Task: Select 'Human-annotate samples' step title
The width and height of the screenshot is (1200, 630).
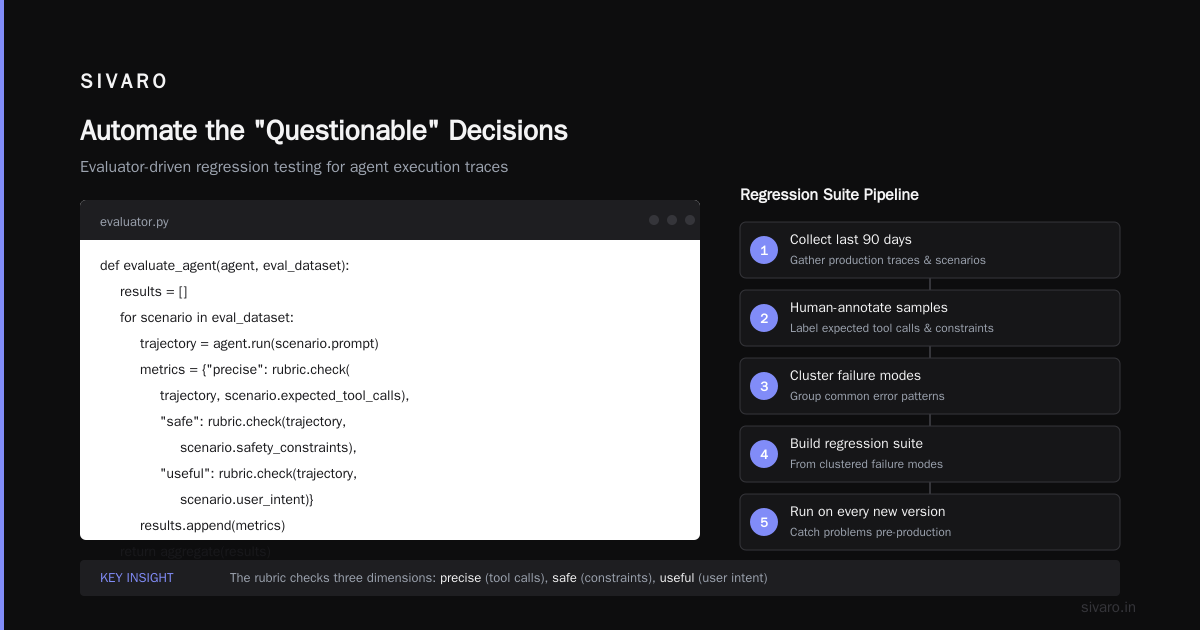Action: 869,308
